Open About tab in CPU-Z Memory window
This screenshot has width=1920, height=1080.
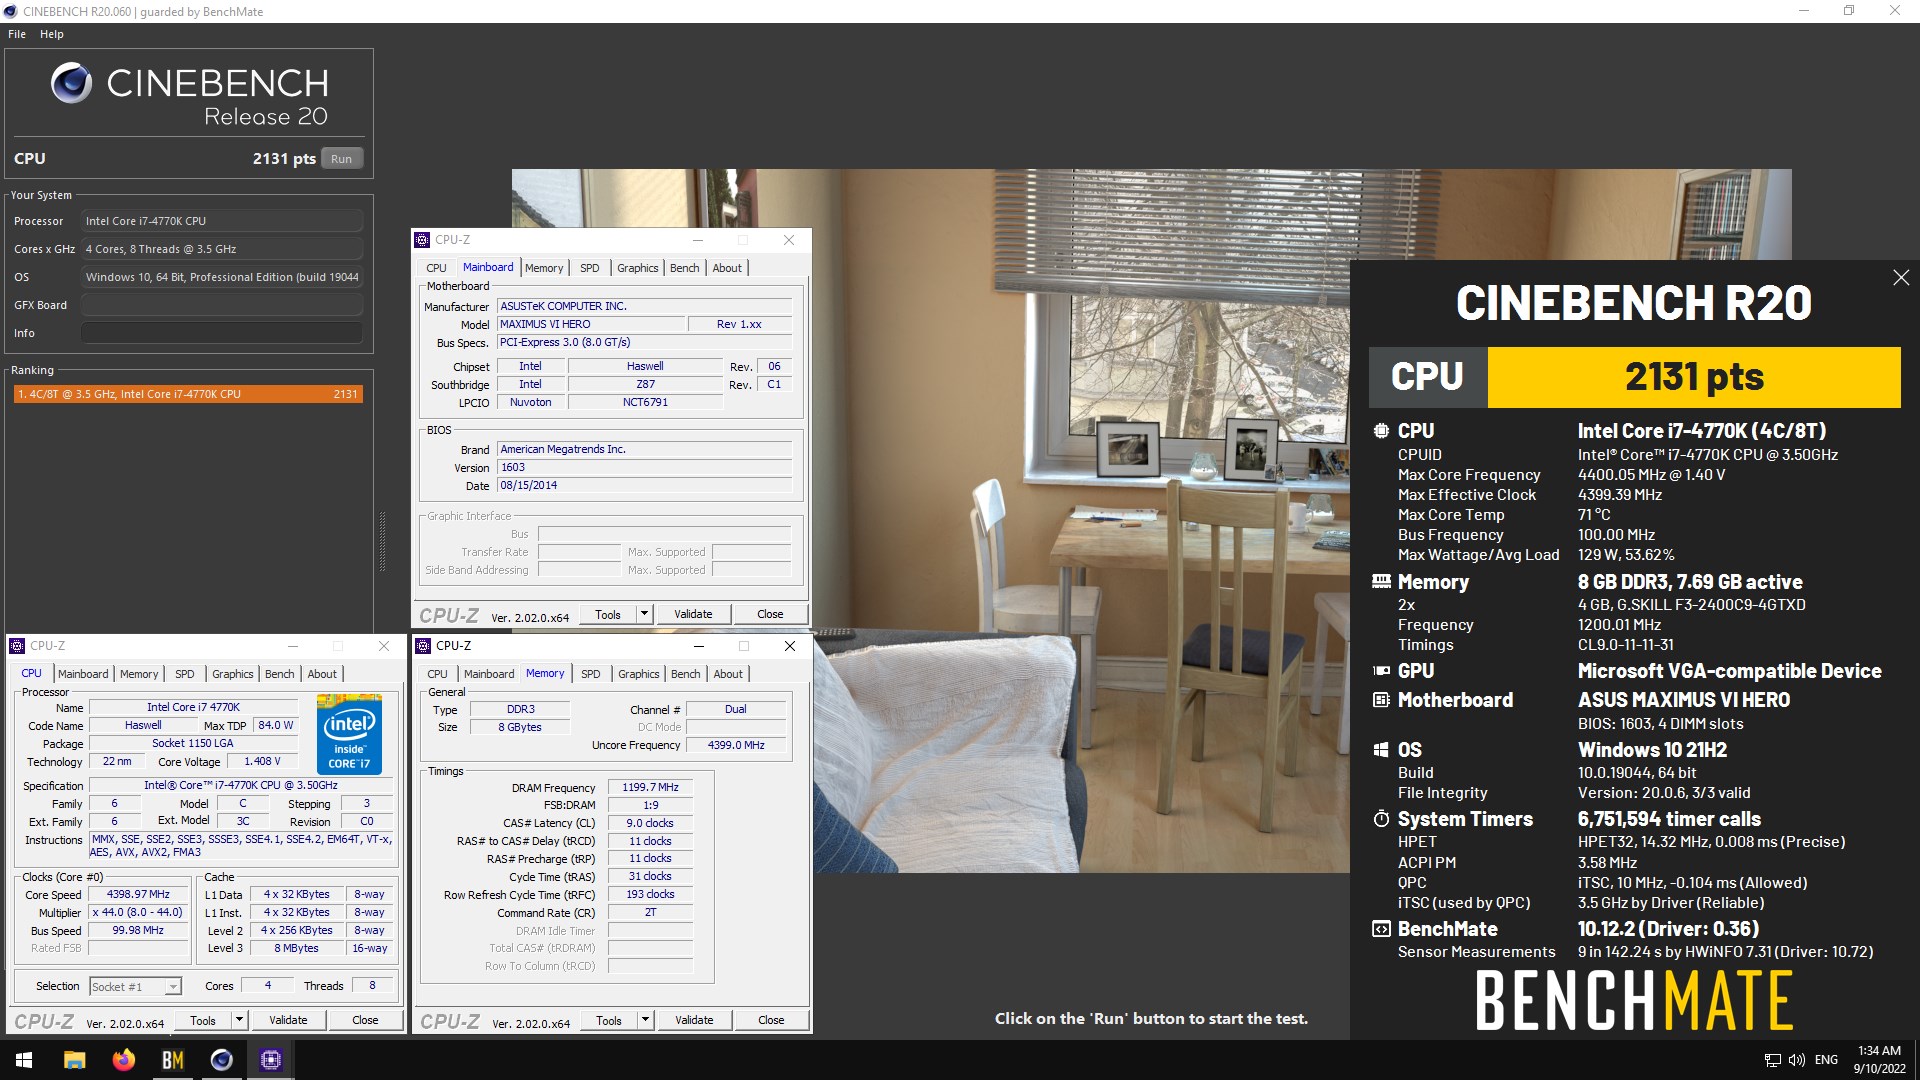pos(728,674)
